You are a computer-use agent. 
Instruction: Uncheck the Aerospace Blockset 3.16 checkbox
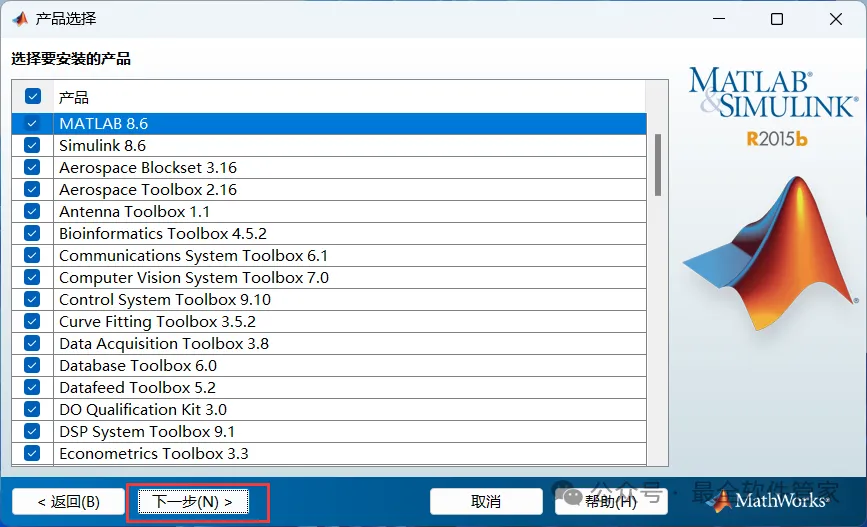coord(32,167)
